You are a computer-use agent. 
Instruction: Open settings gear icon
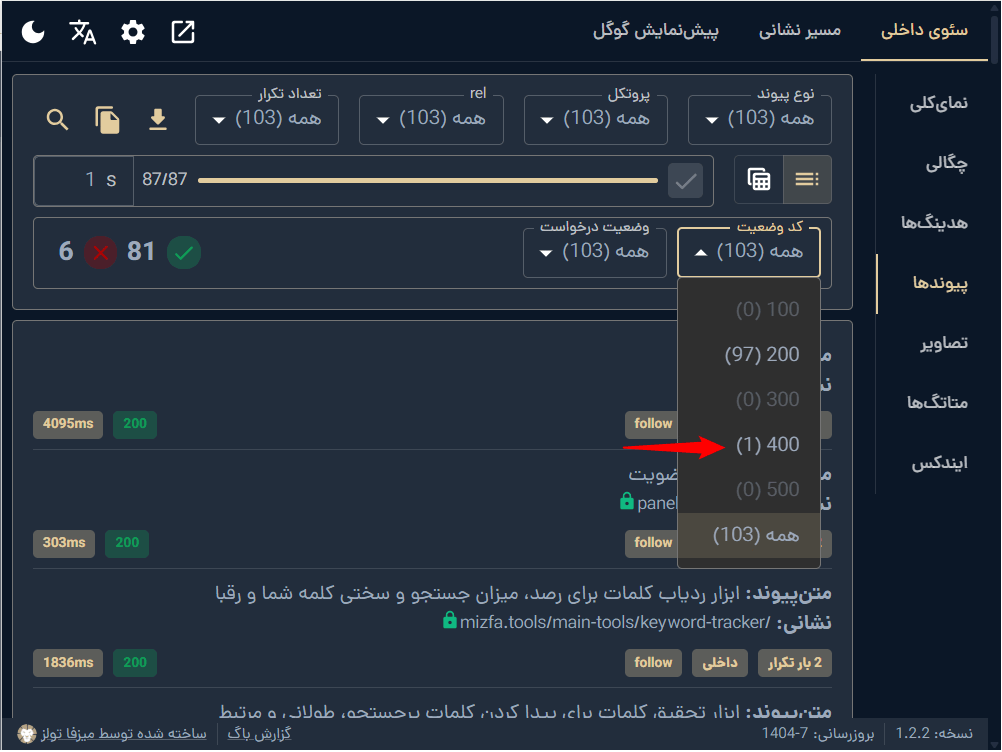[x=133, y=32]
